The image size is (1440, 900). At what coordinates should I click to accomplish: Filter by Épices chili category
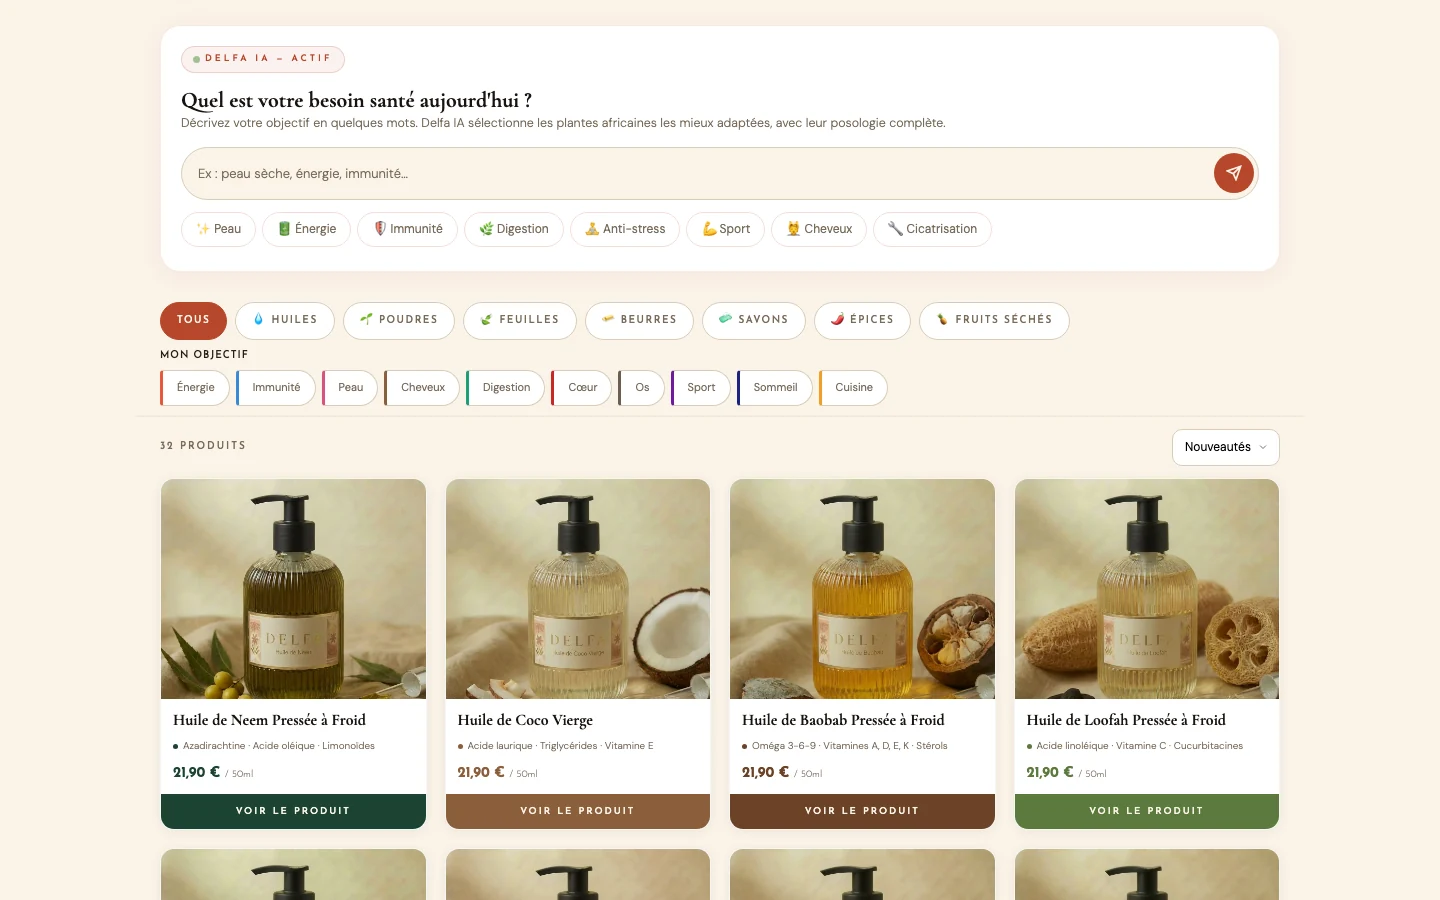pos(862,320)
